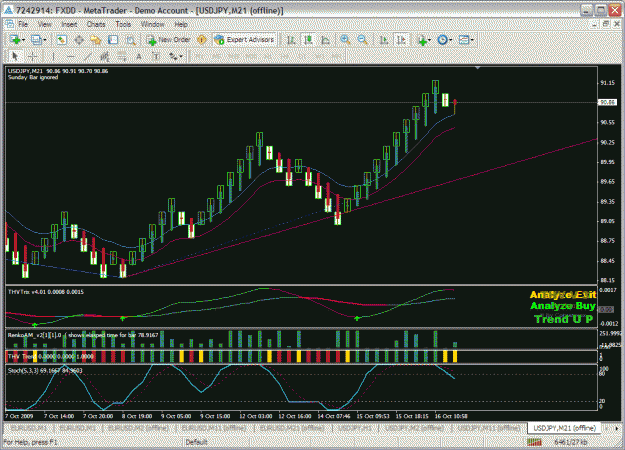Viewport: 625px width, 450px height.
Task: Switch to the M15 timeframe button
Action: pos(234,56)
